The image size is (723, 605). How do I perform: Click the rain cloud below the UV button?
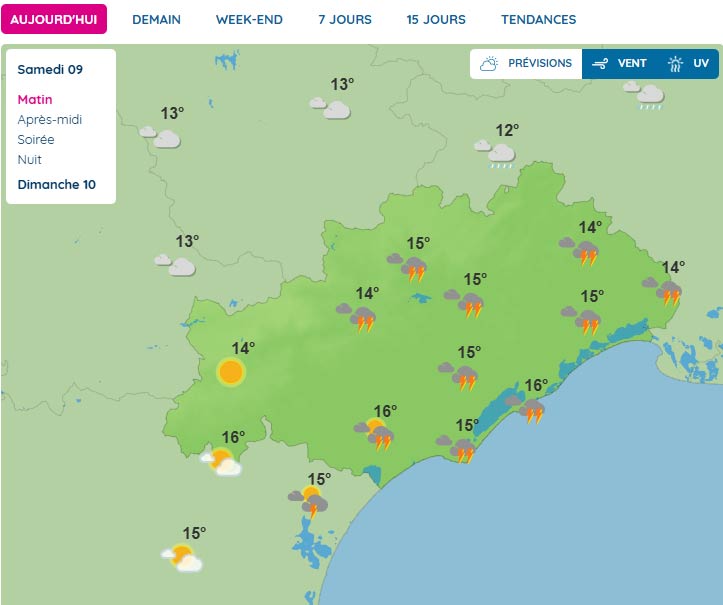pos(644,95)
